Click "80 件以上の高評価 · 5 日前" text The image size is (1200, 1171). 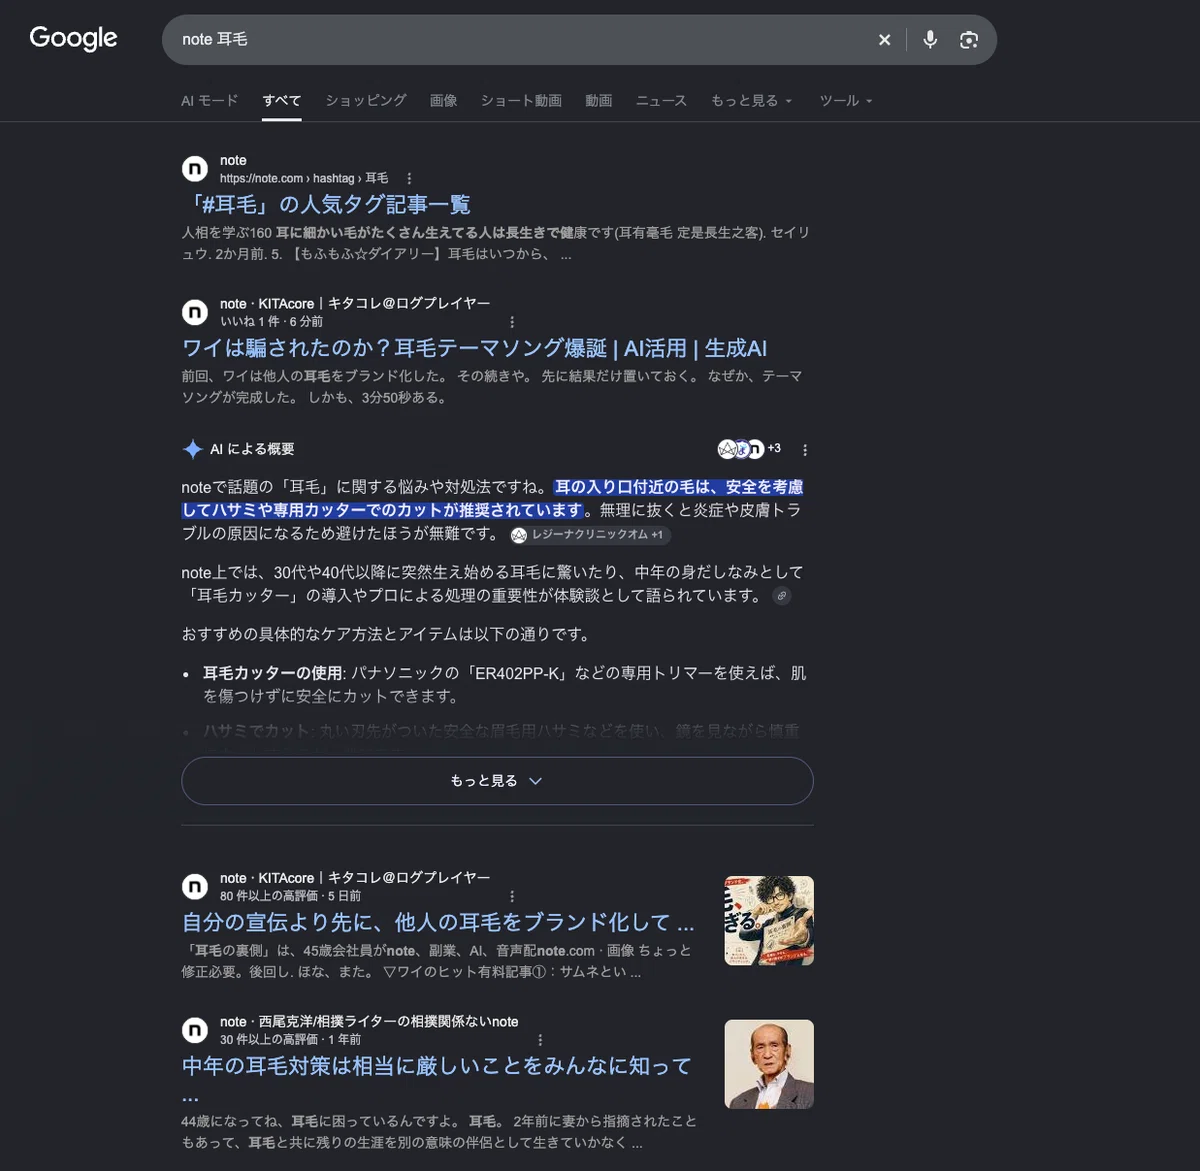(x=290, y=896)
